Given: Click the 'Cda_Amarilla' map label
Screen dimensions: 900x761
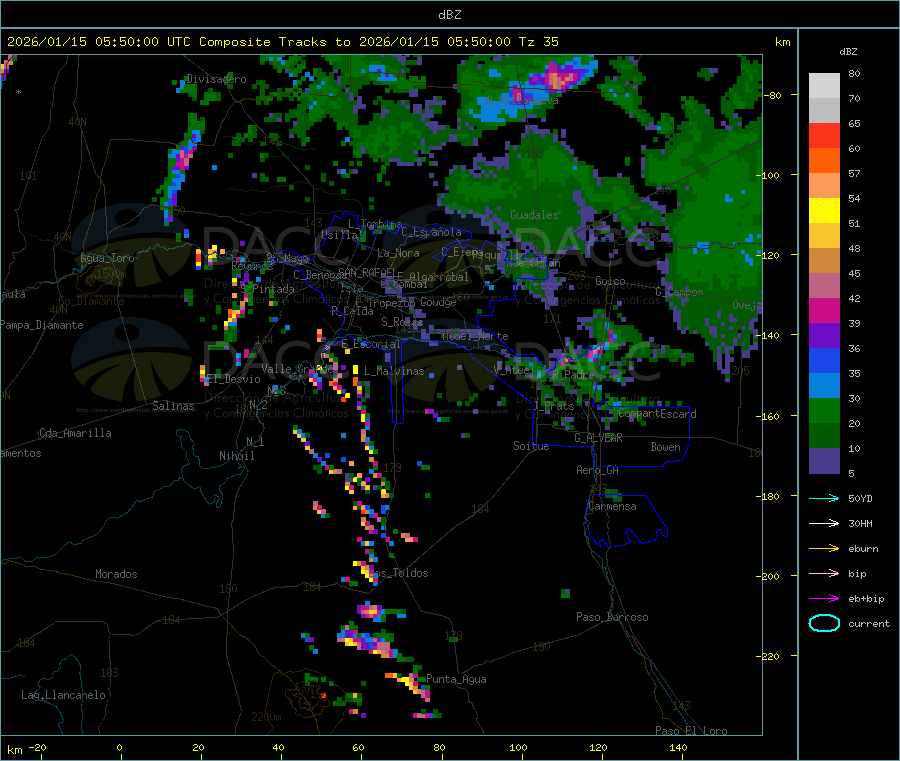Looking at the screenshot, I should 75,433.
